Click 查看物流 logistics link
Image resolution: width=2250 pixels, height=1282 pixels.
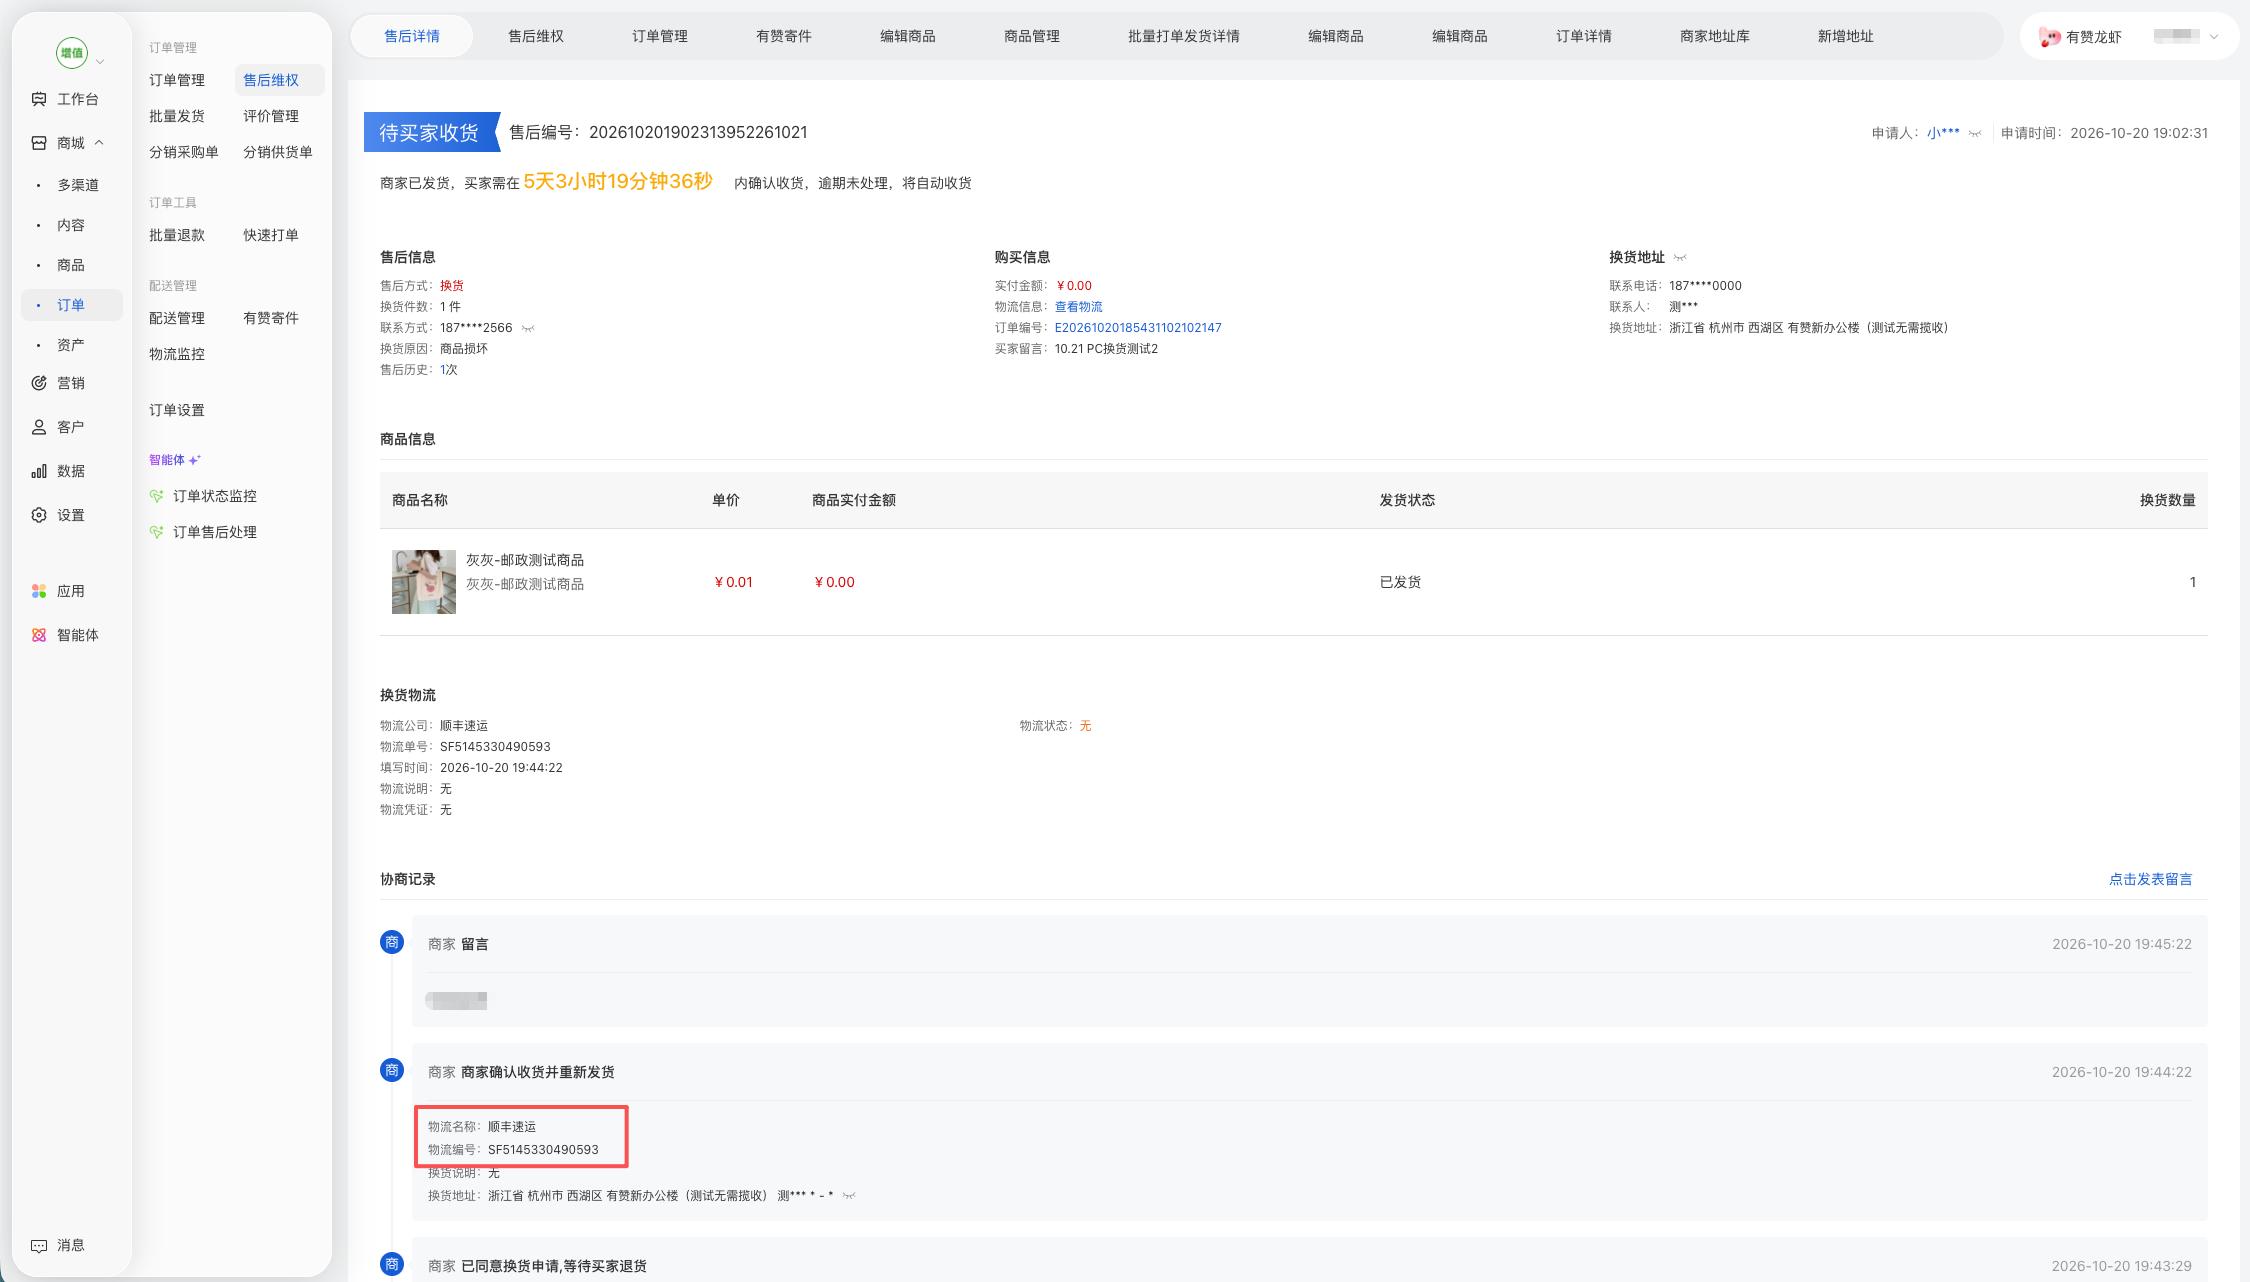coord(1078,307)
